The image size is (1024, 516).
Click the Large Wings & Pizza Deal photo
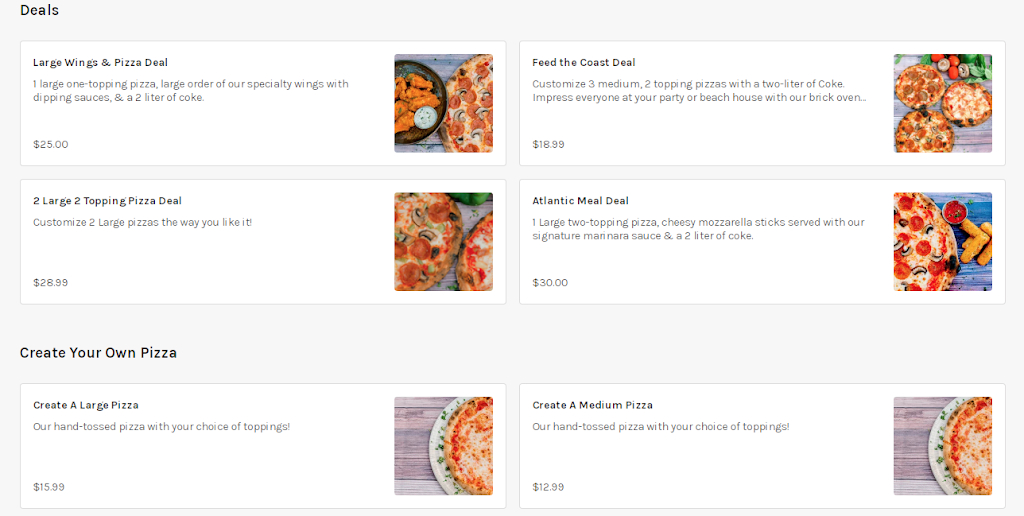pyautogui.click(x=443, y=103)
